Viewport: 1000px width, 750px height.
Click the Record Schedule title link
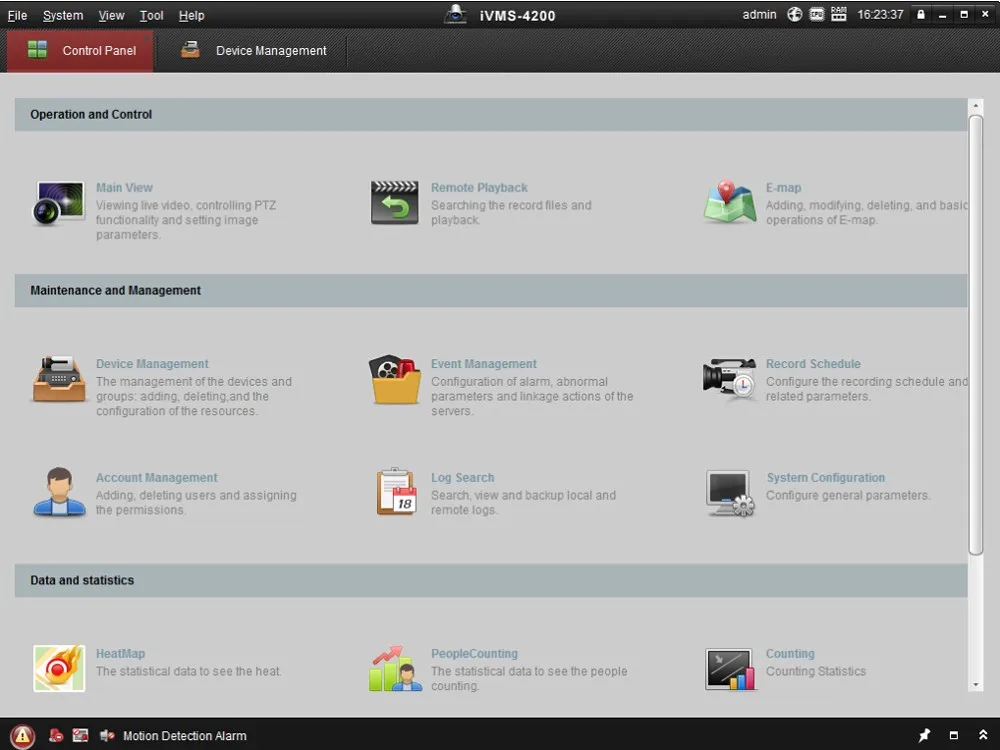813,364
